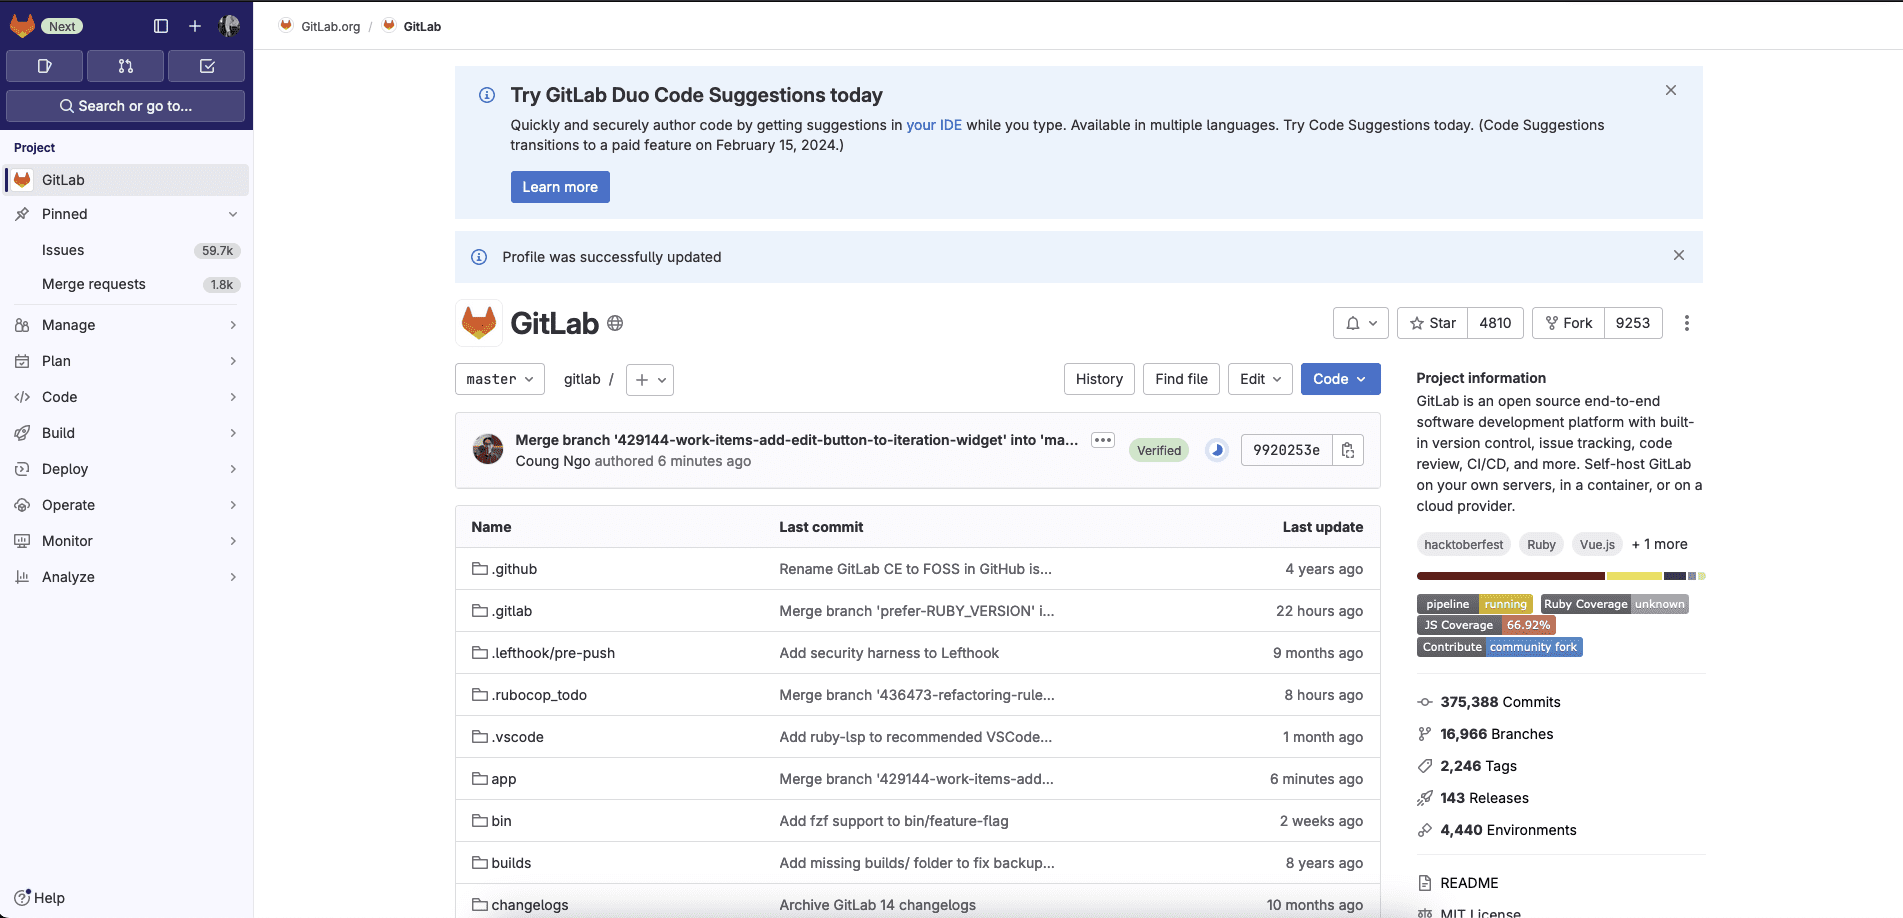The image size is (1903, 918).
Task: Open your assigned issues from the top bar
Action: point(44,66)
